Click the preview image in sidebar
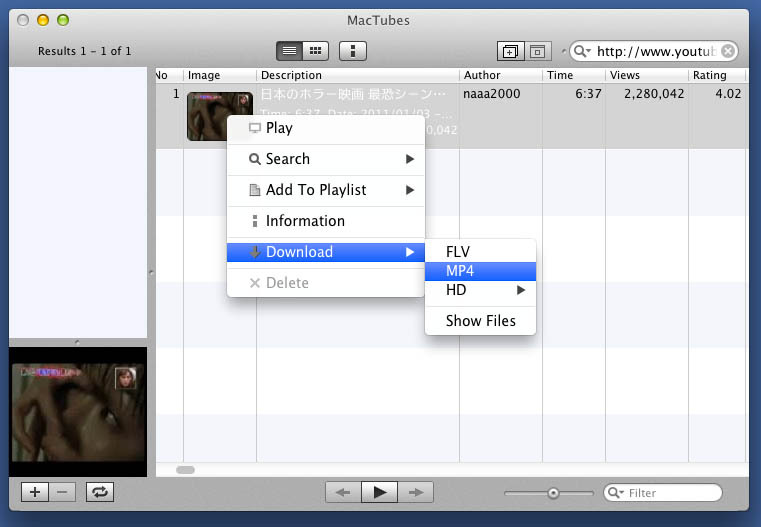The image size is (761, 527). click(x=78, y=412)
